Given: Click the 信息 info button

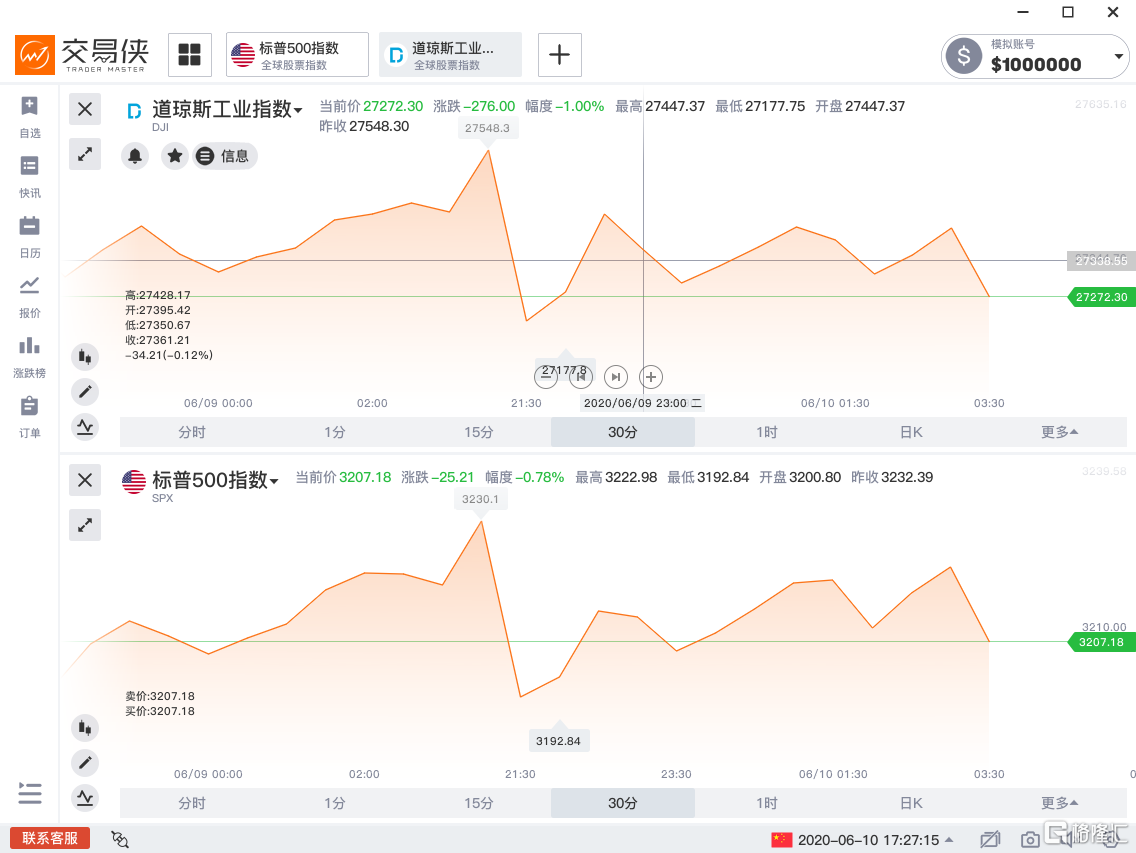Looking at the screenshot, I should click(225, 156).
